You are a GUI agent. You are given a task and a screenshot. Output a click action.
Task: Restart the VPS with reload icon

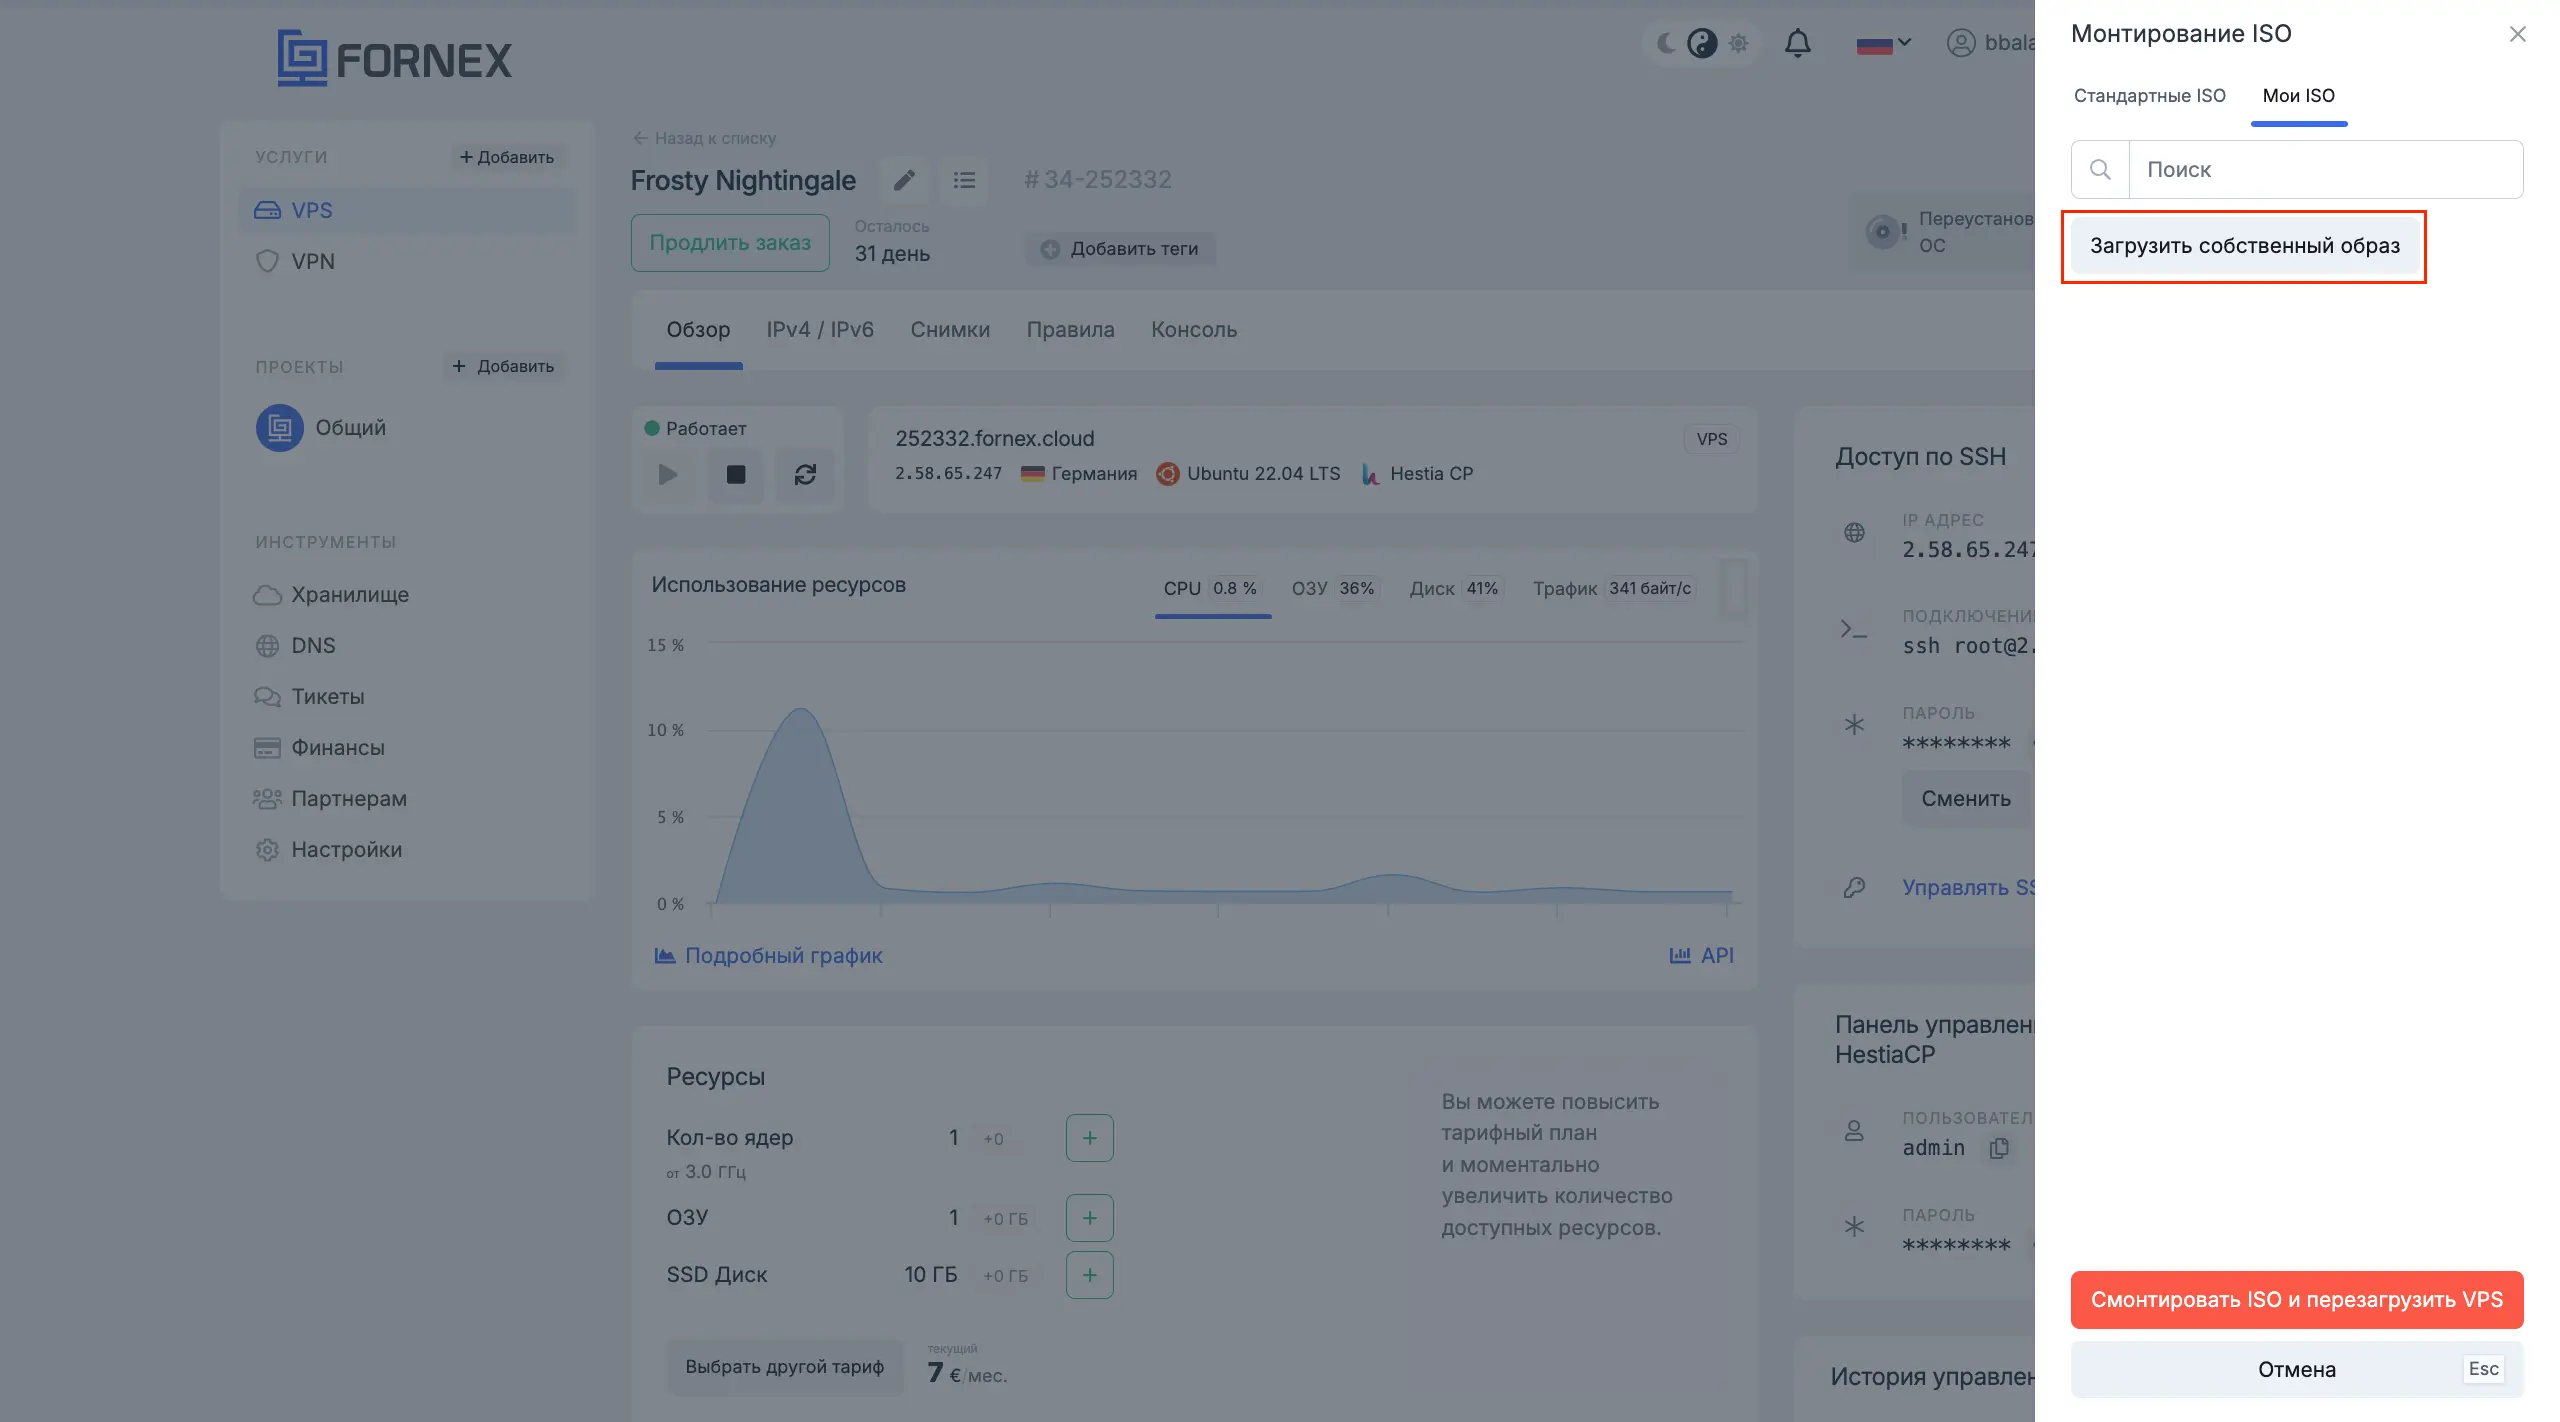point(805,474)
